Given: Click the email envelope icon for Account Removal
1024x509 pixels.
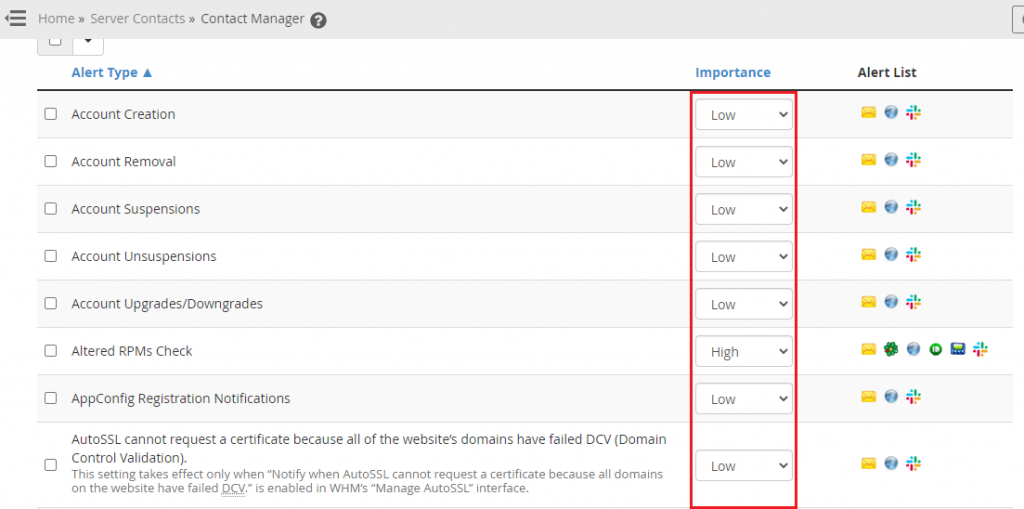Looking at the screenshot, I should 868,159.
